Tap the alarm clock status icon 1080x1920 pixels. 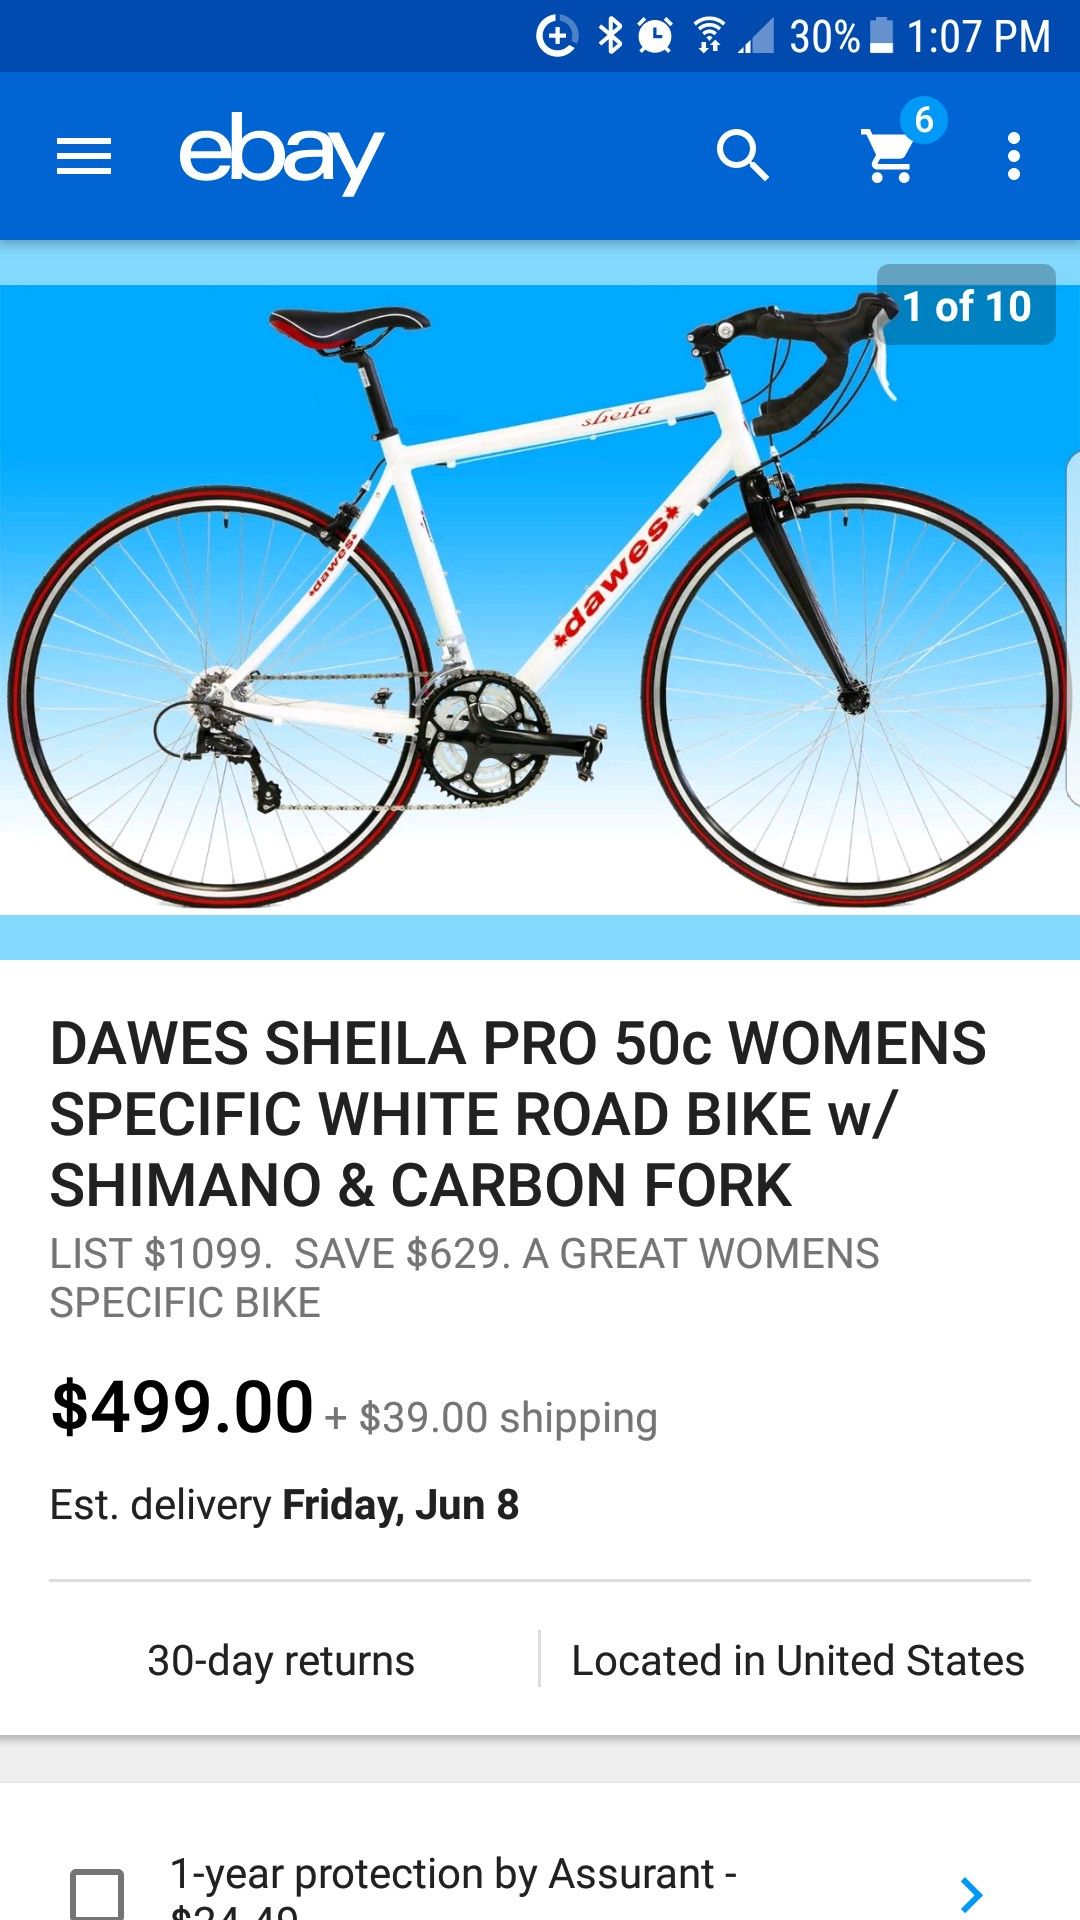coord(655,36)
